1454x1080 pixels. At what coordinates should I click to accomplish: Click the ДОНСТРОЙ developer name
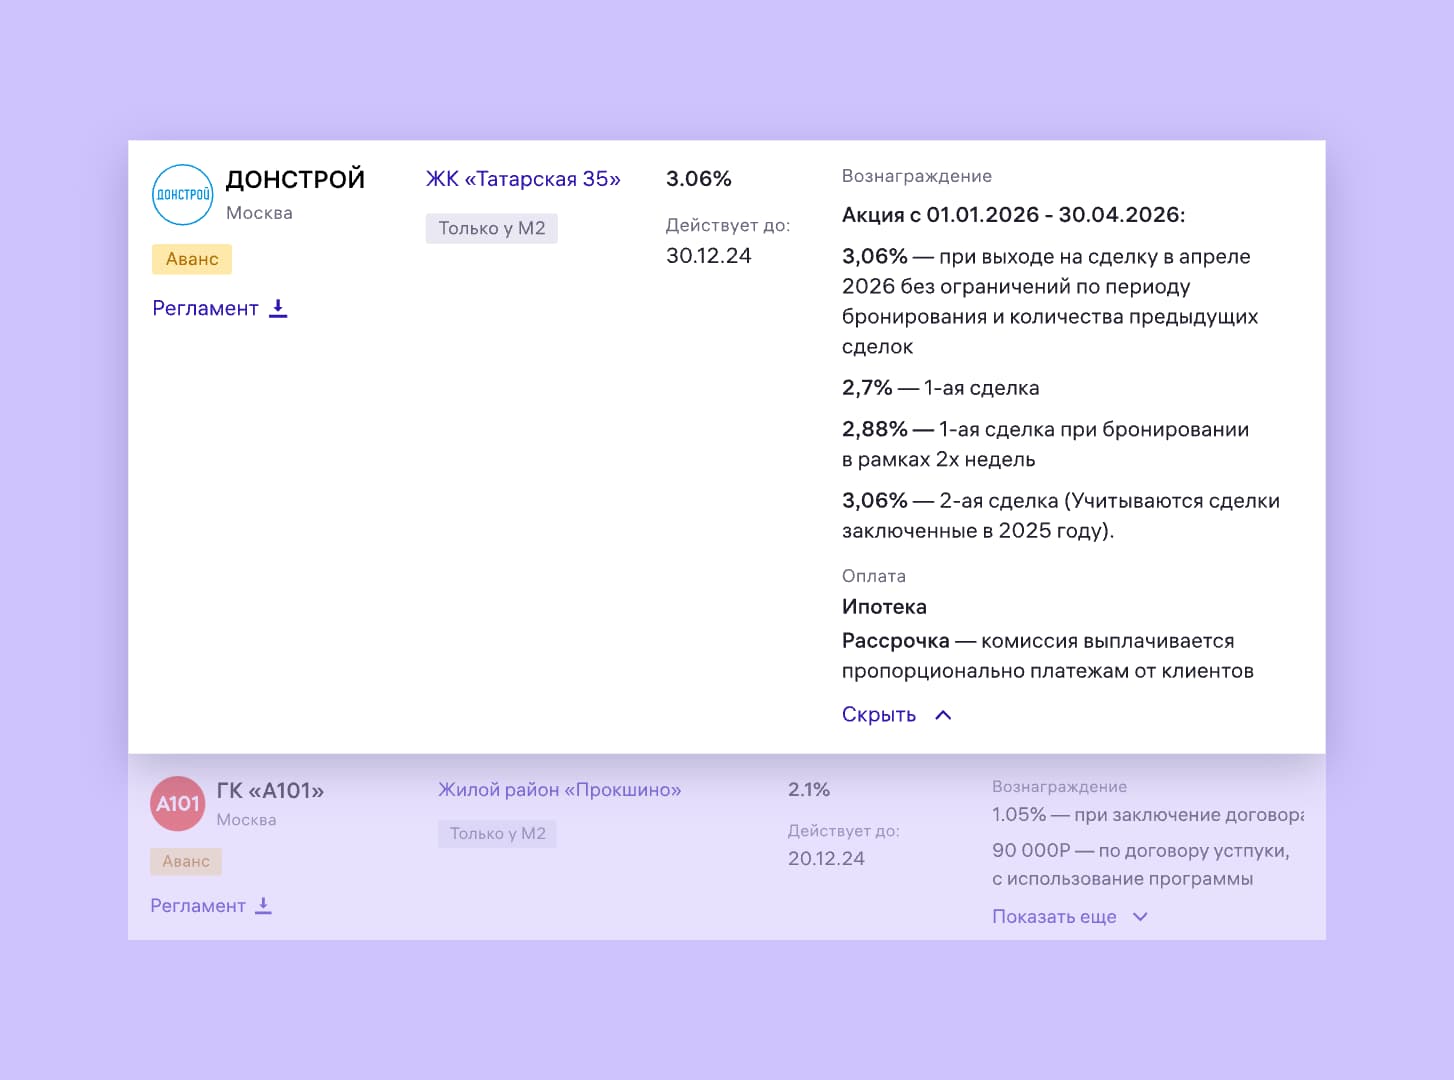pyautogui.click(x=296, y=180)
